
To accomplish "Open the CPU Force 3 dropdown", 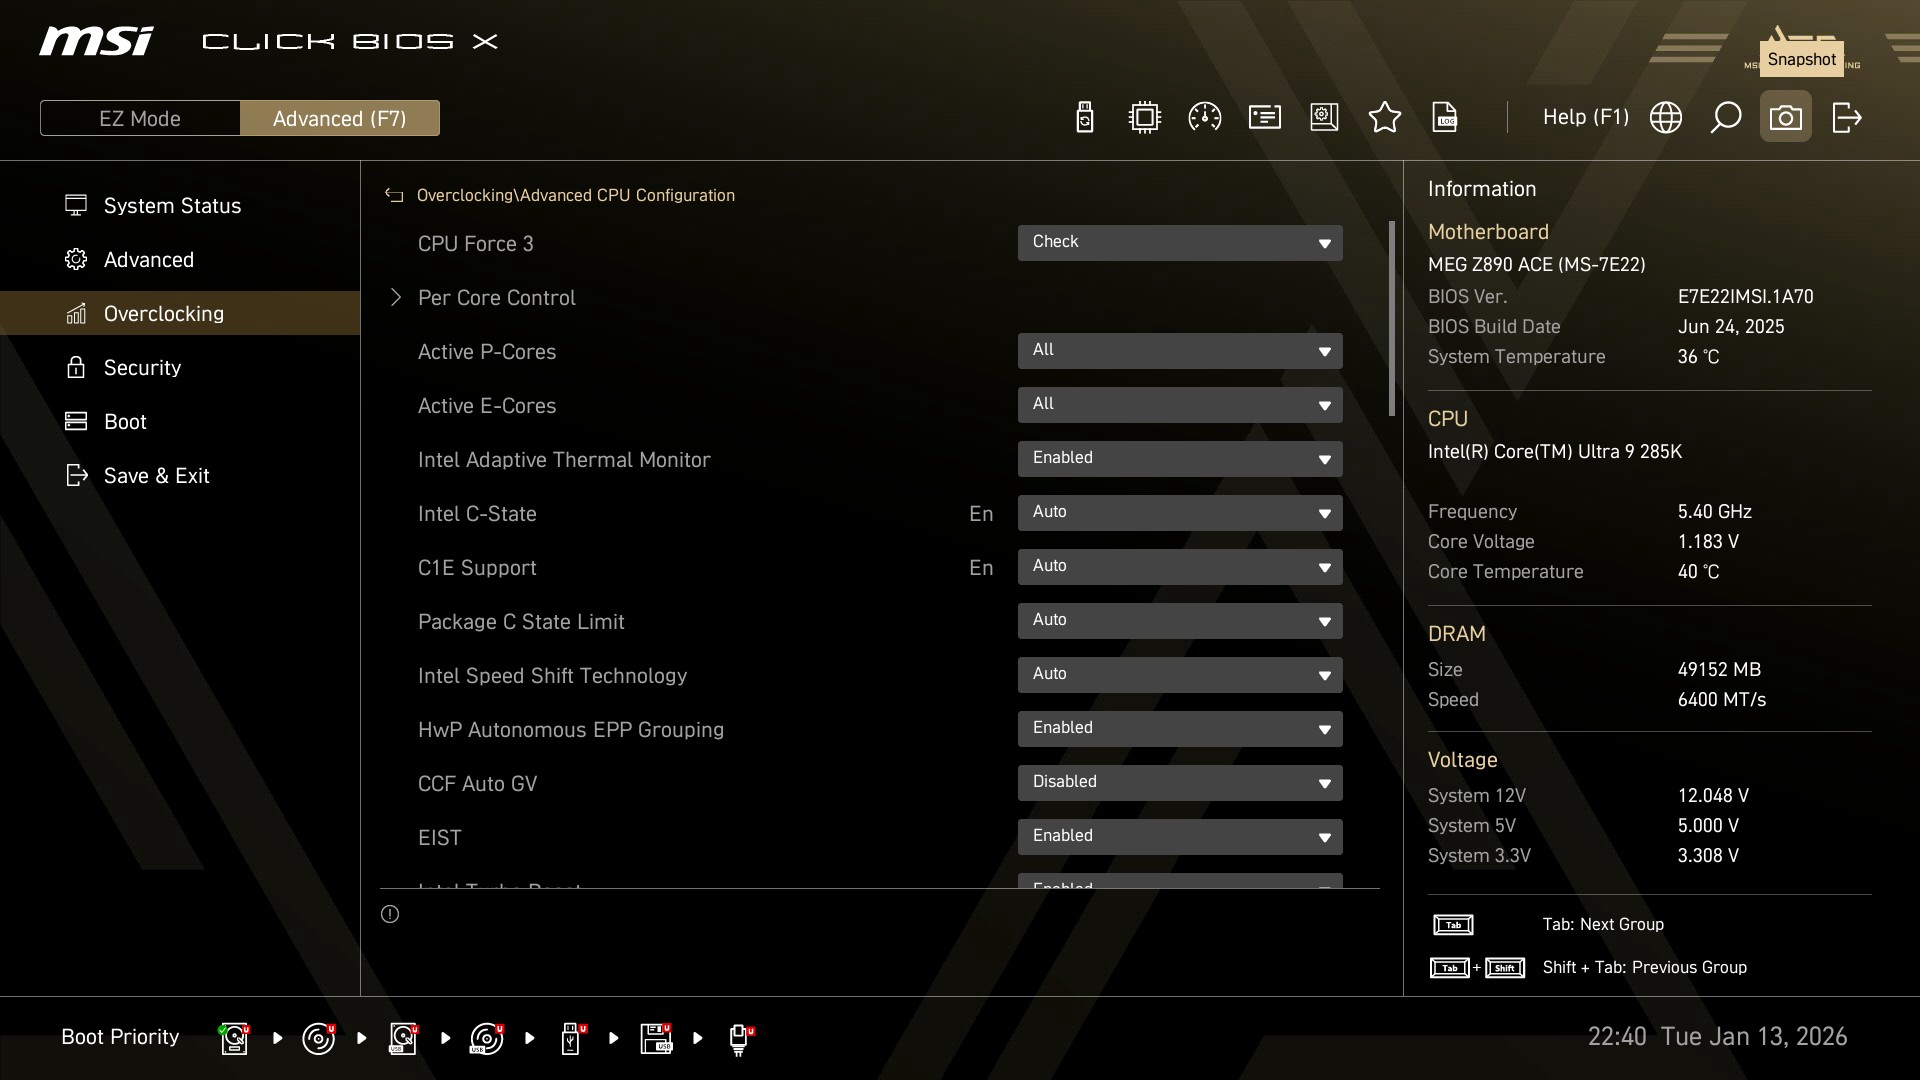I will point(1179,243).
